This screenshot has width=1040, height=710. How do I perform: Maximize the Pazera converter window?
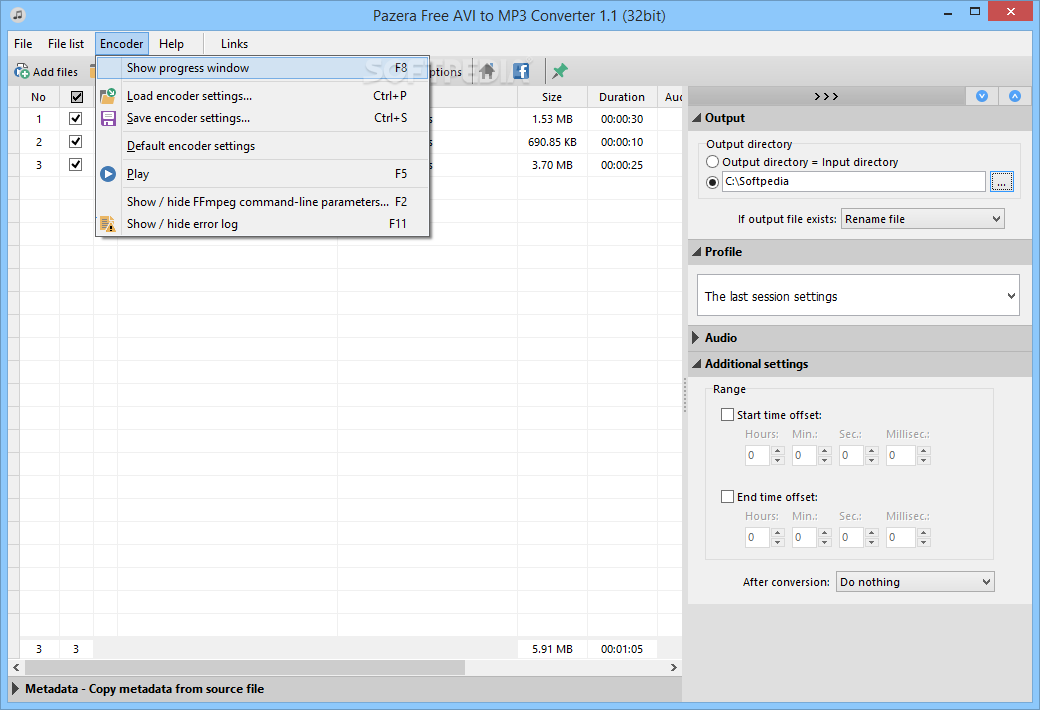tap(974, 11)
